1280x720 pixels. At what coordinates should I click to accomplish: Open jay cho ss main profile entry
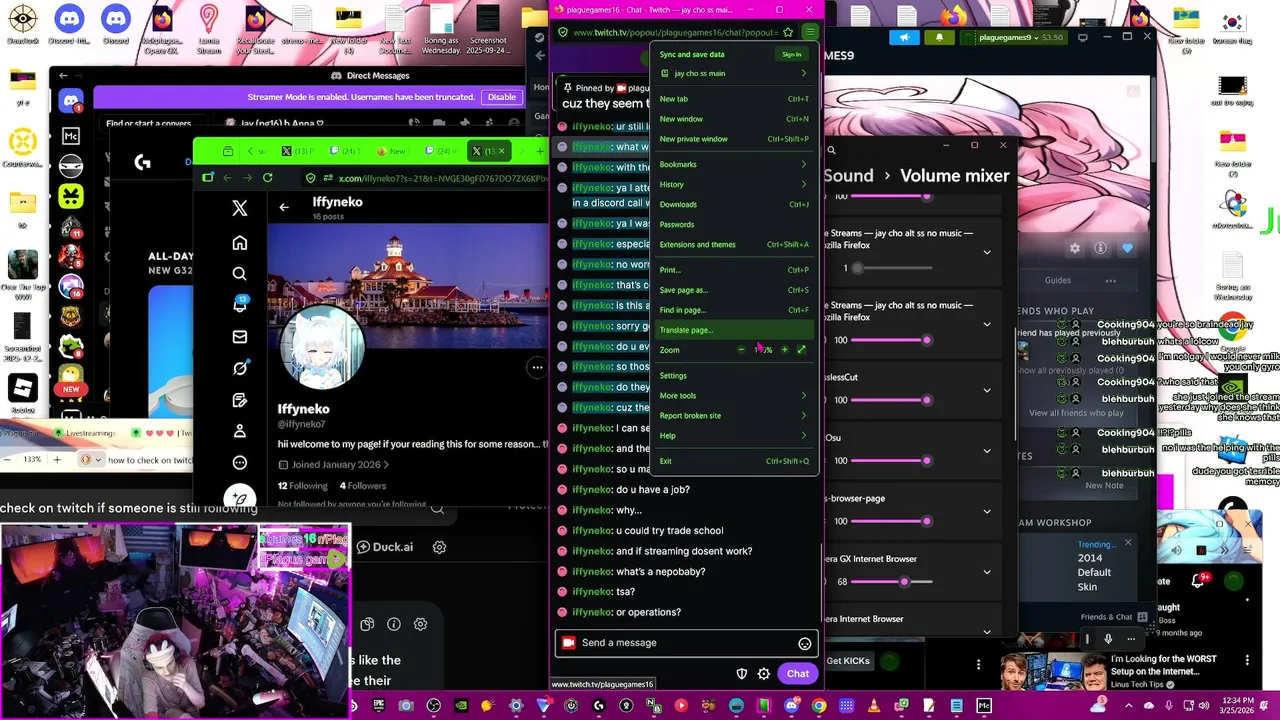pyautogui.click(x=733, y=73)
